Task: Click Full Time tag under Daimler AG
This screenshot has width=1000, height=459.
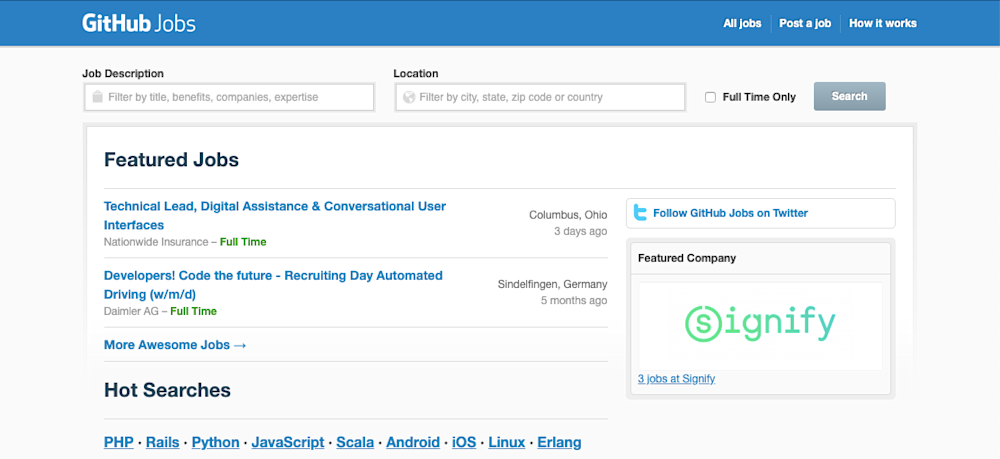Action: pyautogui.click(x=193, y=312)
